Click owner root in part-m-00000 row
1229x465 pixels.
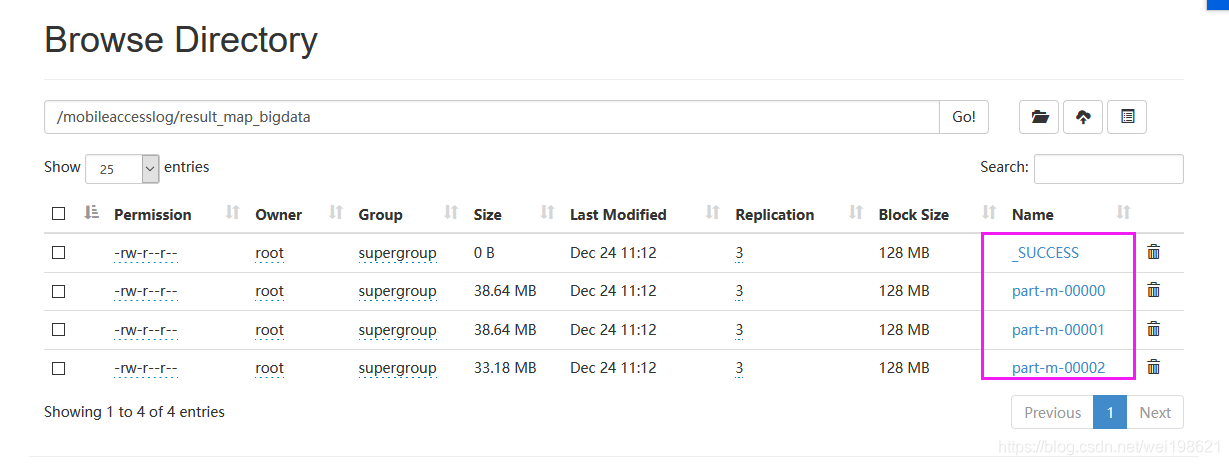(x=269, y=291)
